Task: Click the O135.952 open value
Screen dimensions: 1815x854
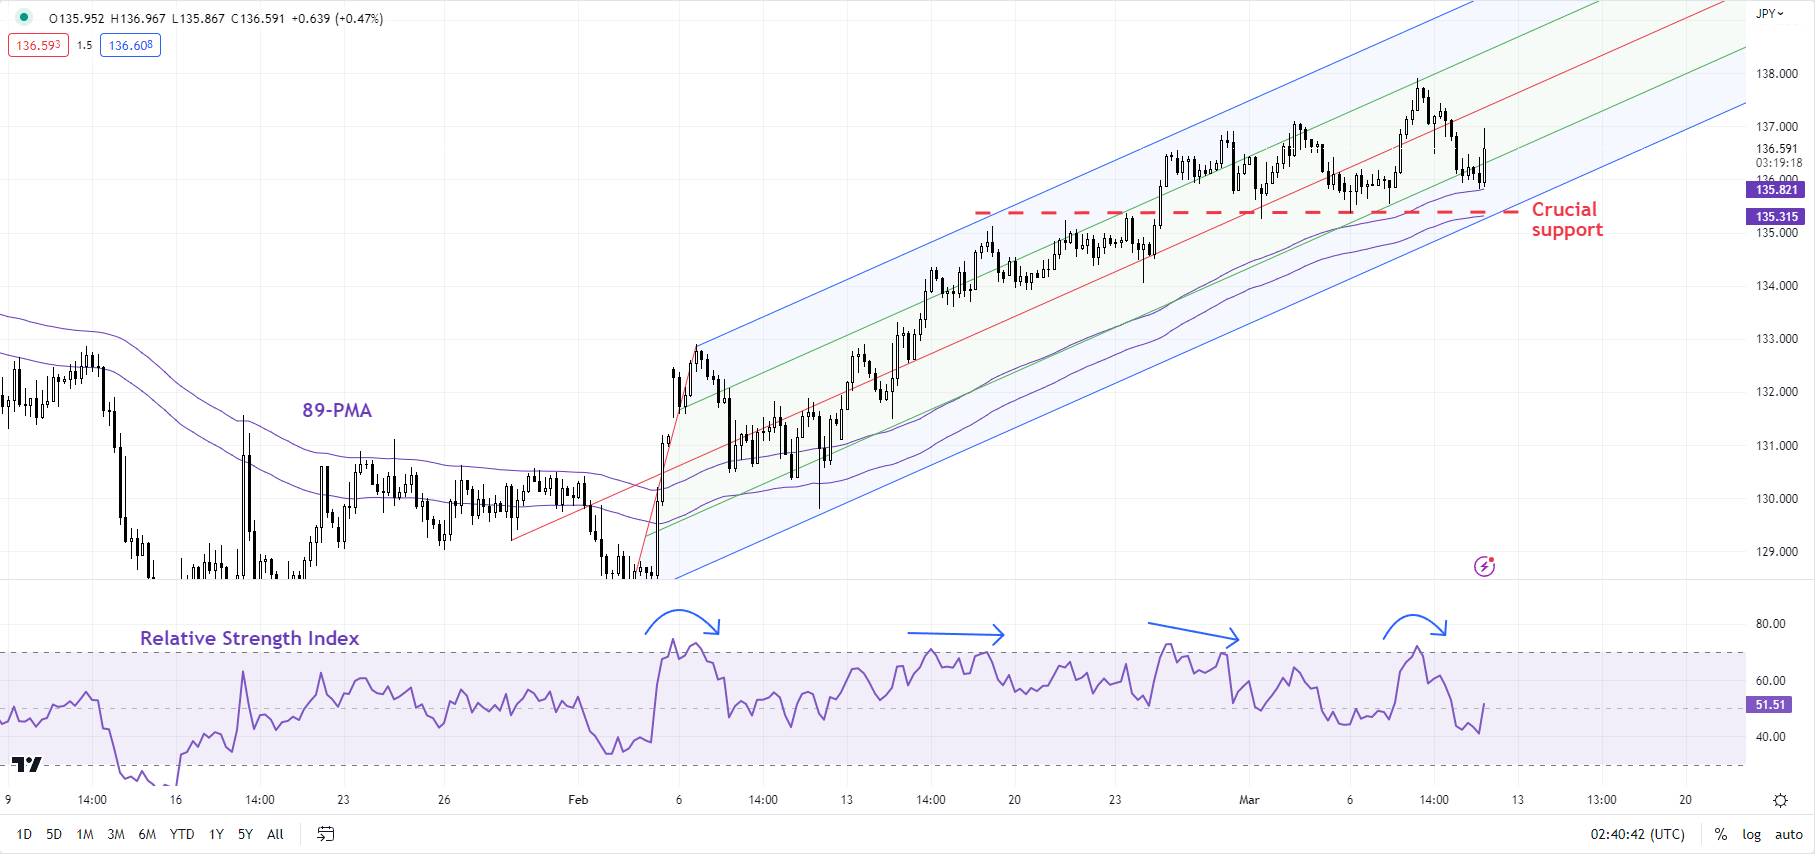Action: pyautogui.click(x=76, y=18)
